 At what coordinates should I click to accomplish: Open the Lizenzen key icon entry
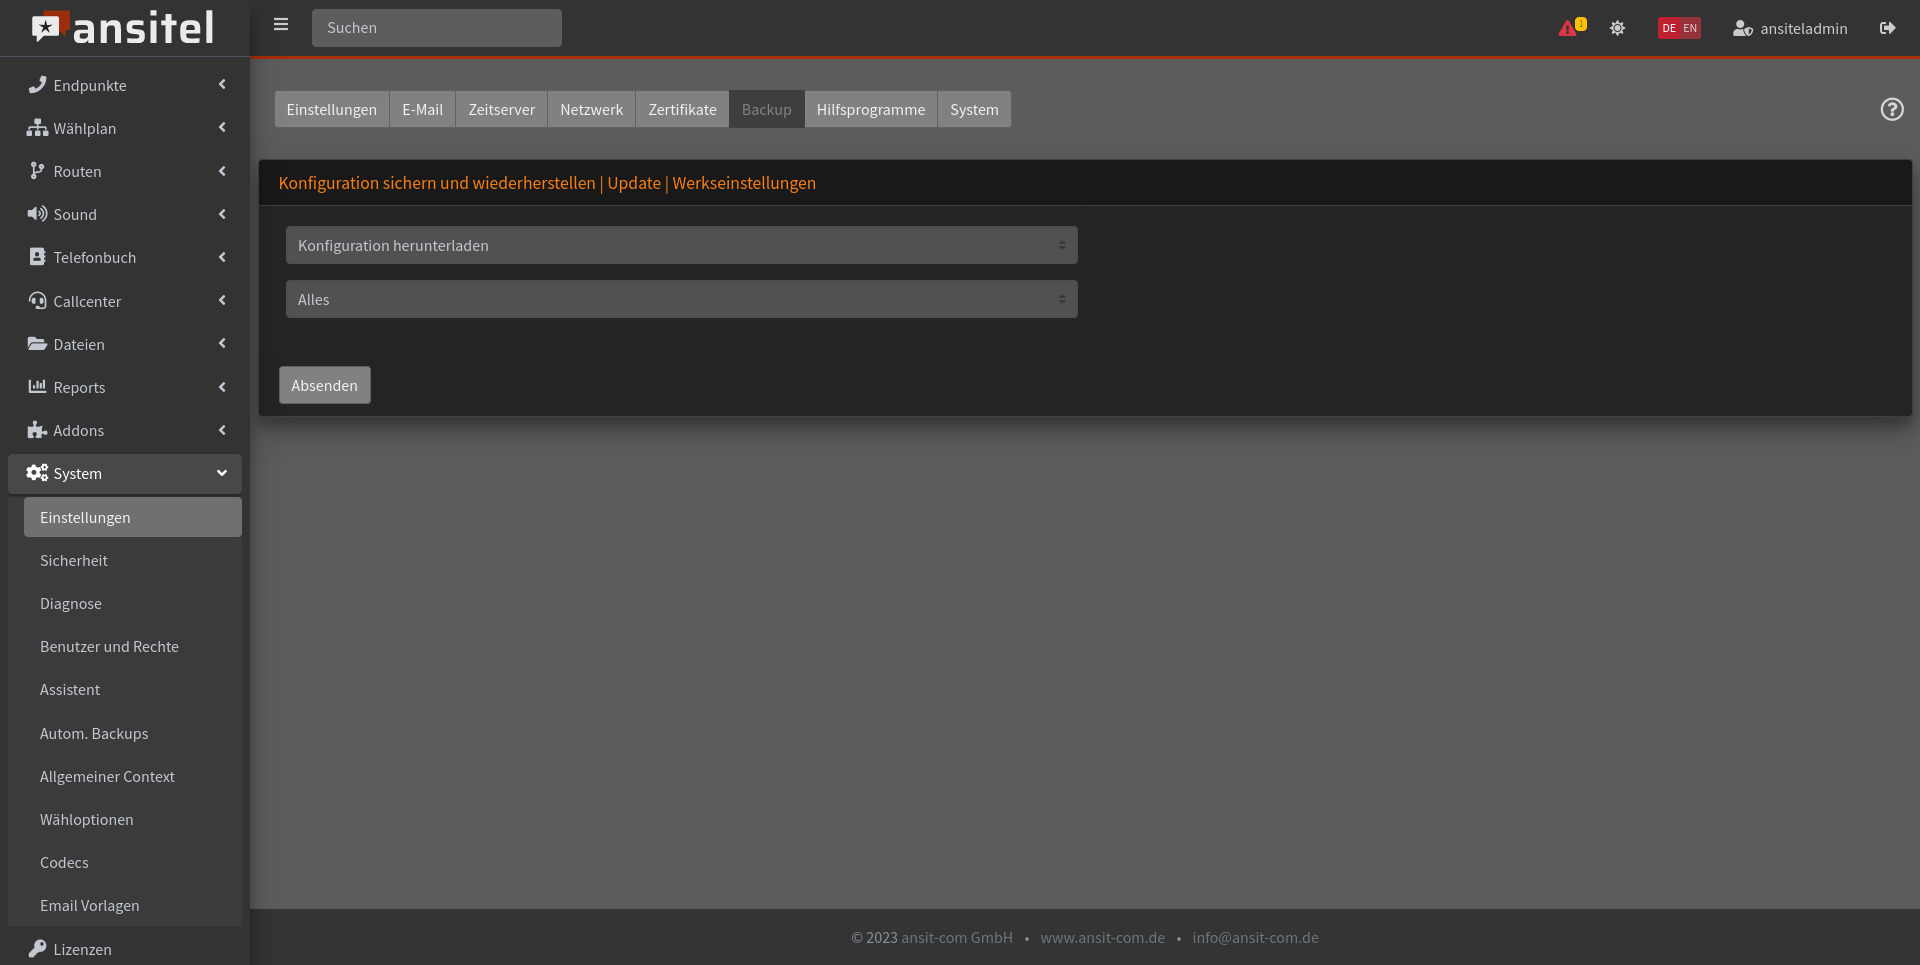(38, 948)
